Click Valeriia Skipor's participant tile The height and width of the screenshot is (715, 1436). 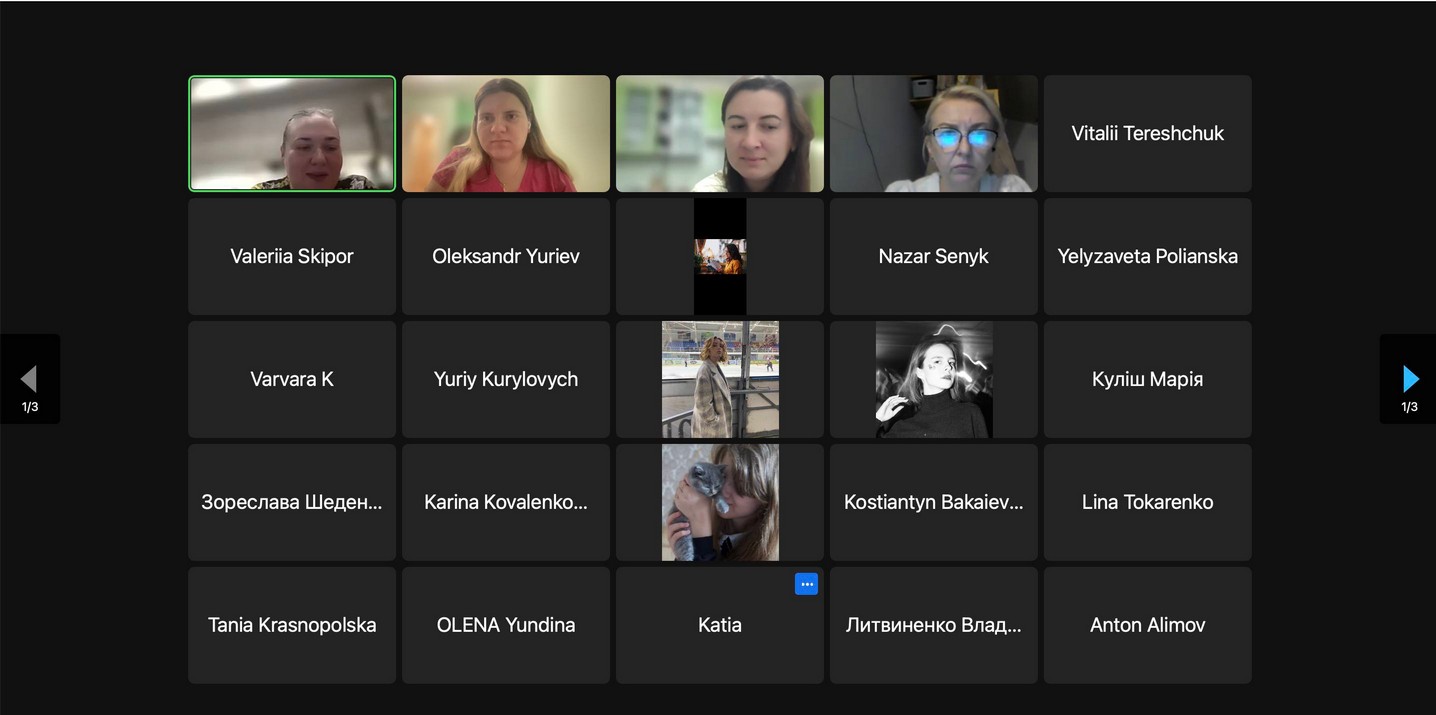click(292, 256)
